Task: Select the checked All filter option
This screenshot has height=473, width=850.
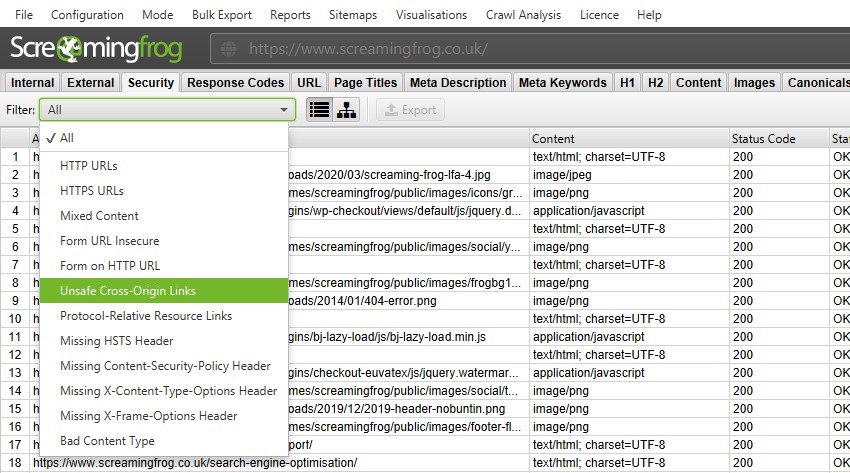Action: [67, 138]
